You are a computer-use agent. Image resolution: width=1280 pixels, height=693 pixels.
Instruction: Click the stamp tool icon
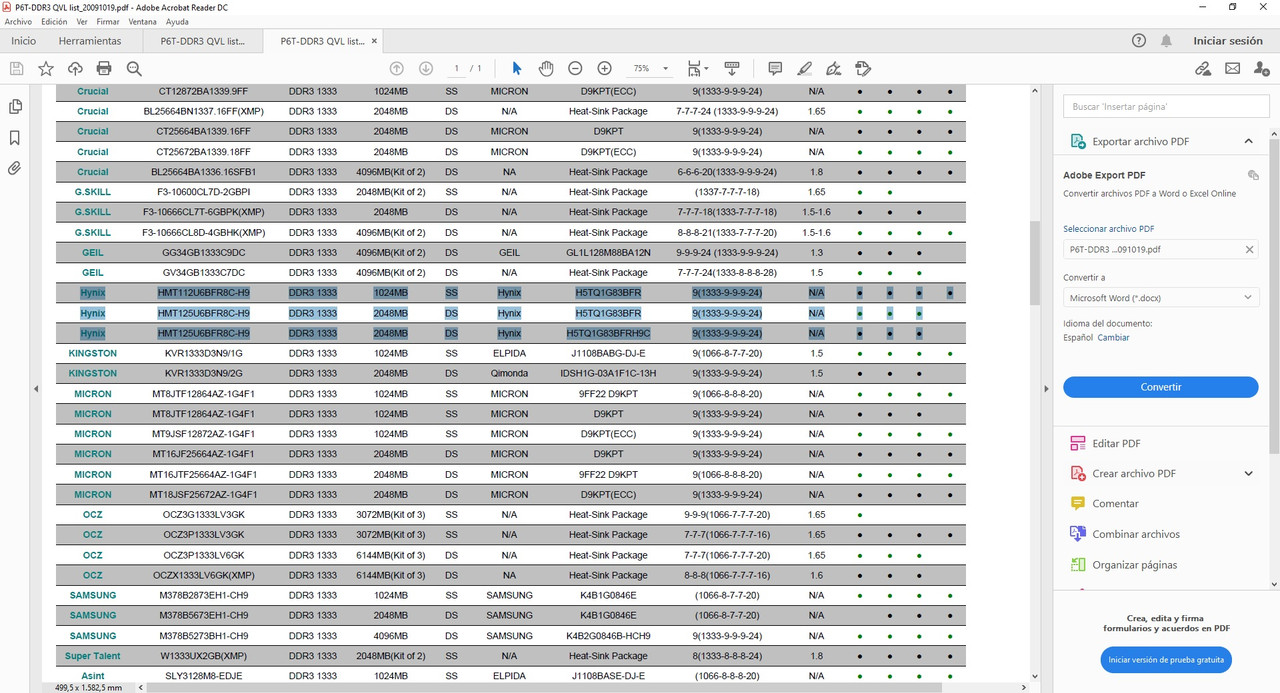click(863, 68)
